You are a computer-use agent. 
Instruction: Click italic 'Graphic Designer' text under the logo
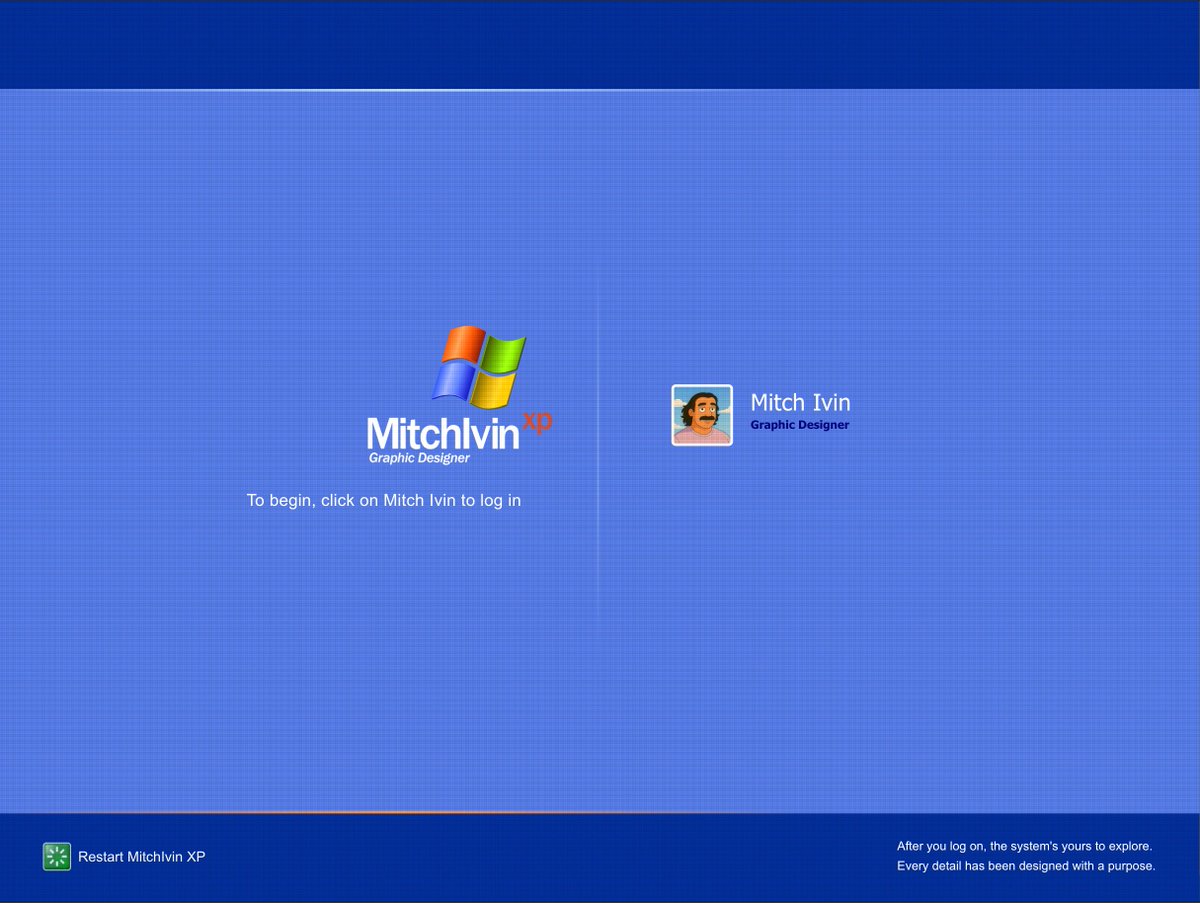click(x=419, y=458)
